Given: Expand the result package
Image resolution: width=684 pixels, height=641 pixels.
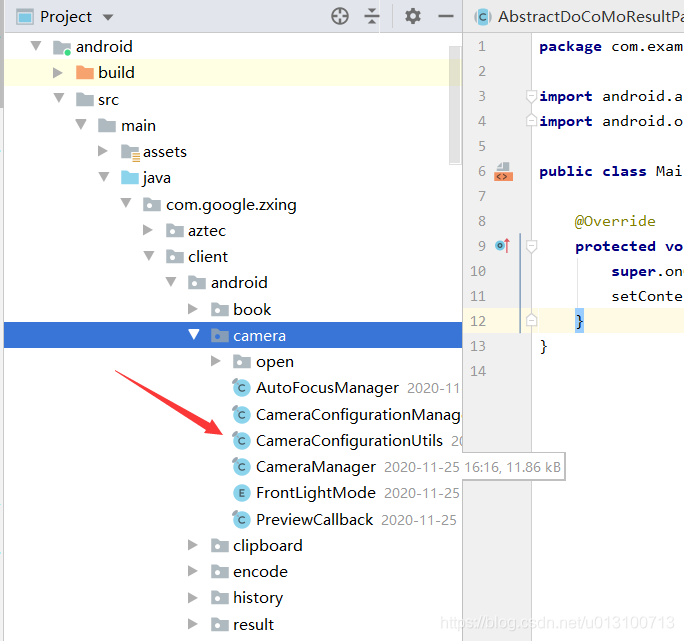Looking at the screenshot, I should [x=192, y=624].
